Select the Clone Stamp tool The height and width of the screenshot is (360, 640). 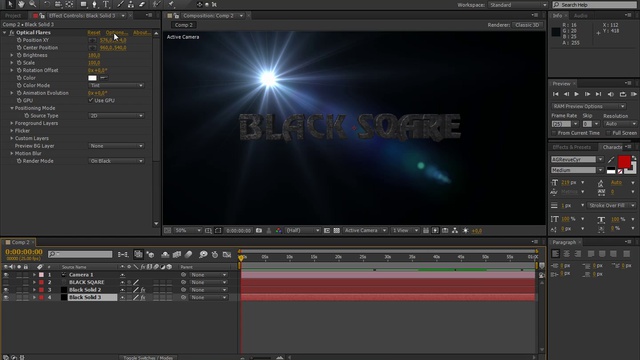[x=131, y=4]
